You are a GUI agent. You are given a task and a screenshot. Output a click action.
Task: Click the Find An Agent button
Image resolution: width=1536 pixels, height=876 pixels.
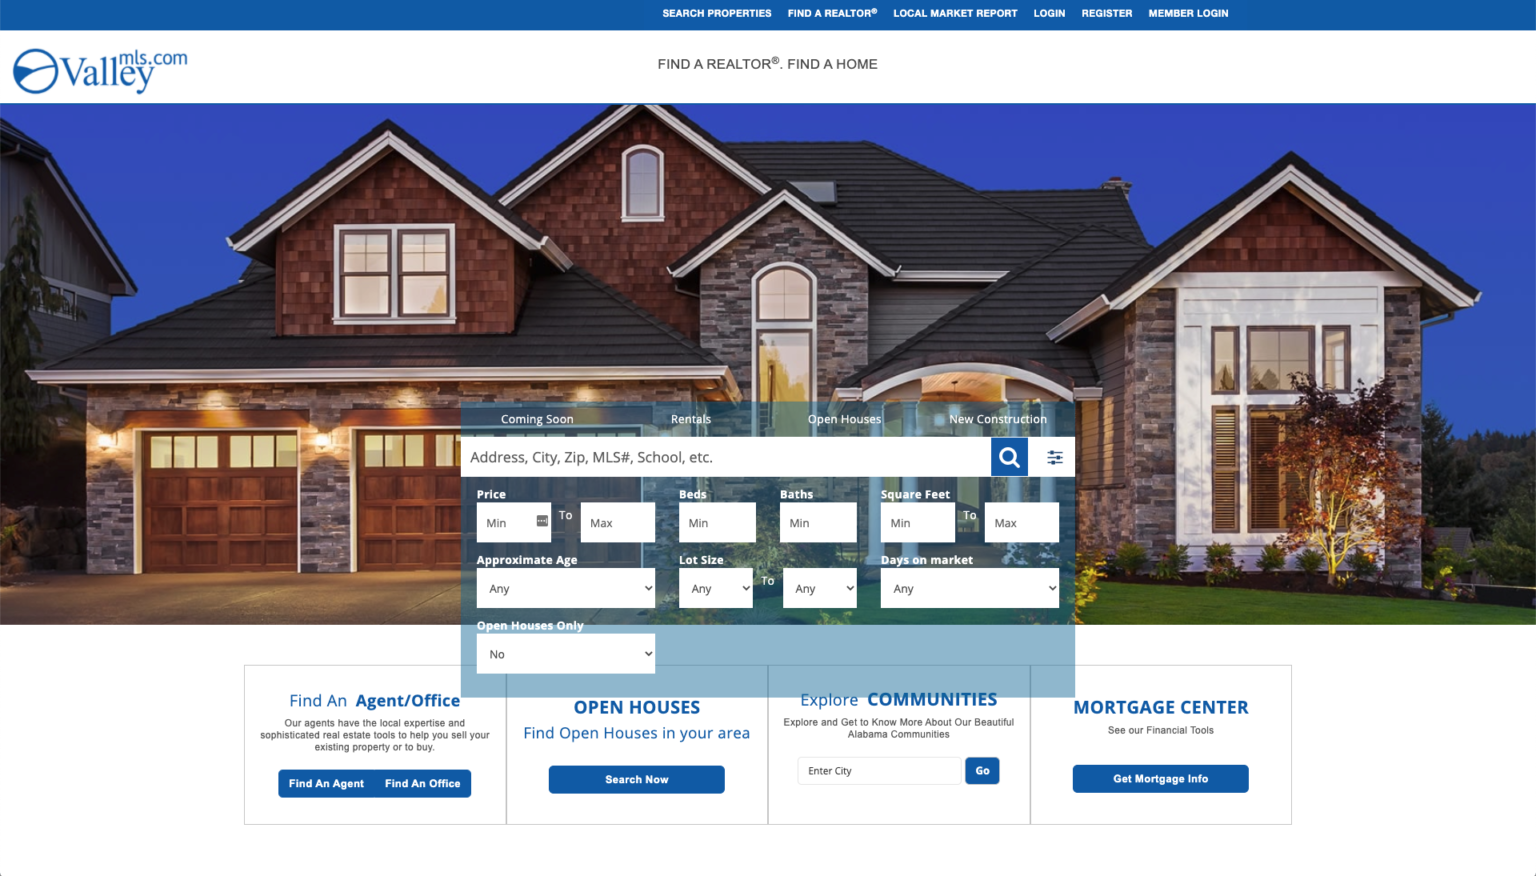(325, 783)
